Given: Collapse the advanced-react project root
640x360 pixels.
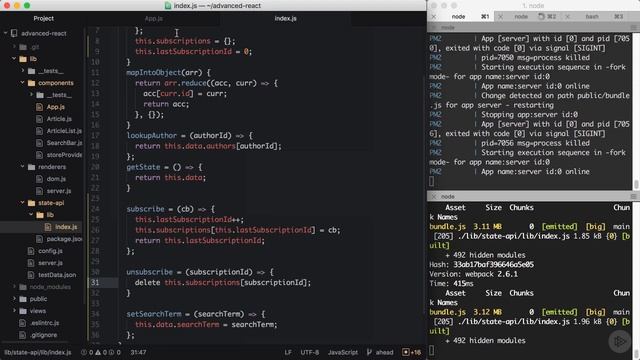Looking at the screenshot, I should click(x=6, y=33).
